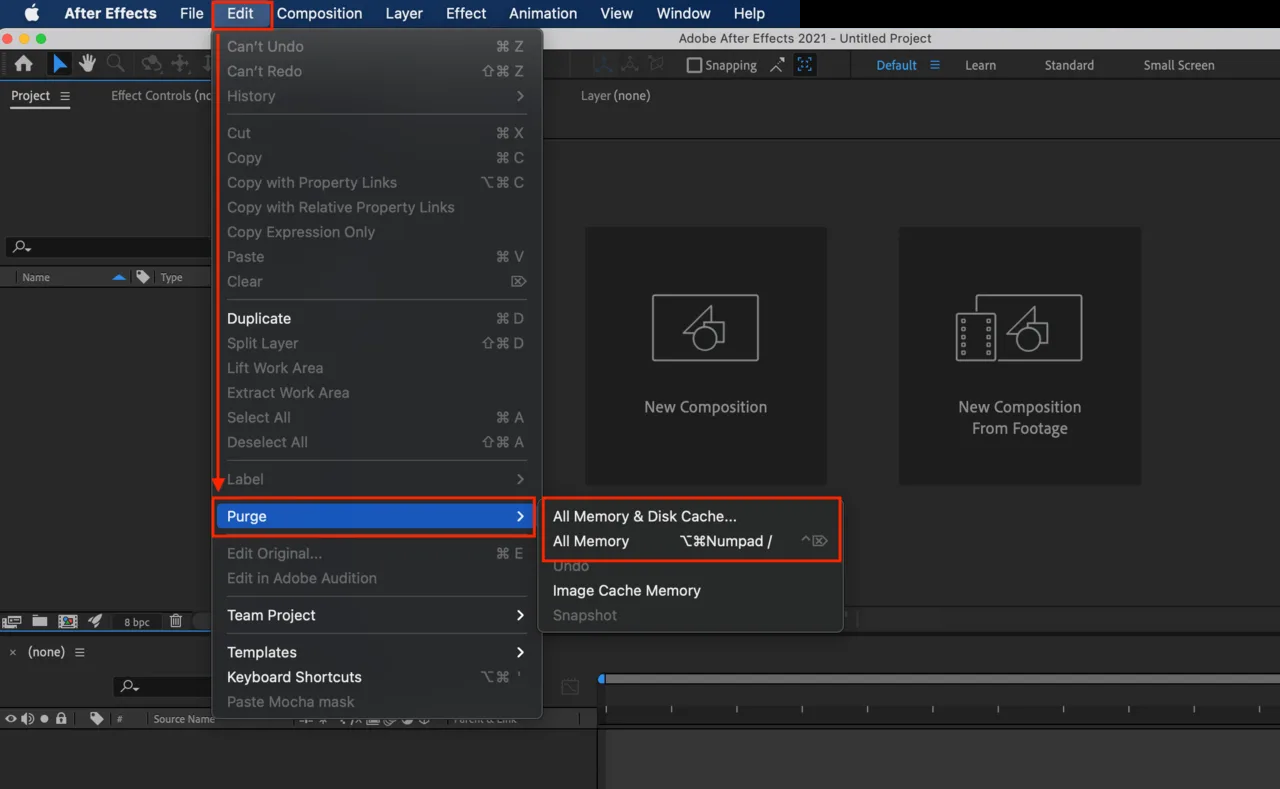Image resolution: width=1280 pixels, height=789 pixels.
Task: Switch to the Small Screen workspace
Action: pos(1179,65)
